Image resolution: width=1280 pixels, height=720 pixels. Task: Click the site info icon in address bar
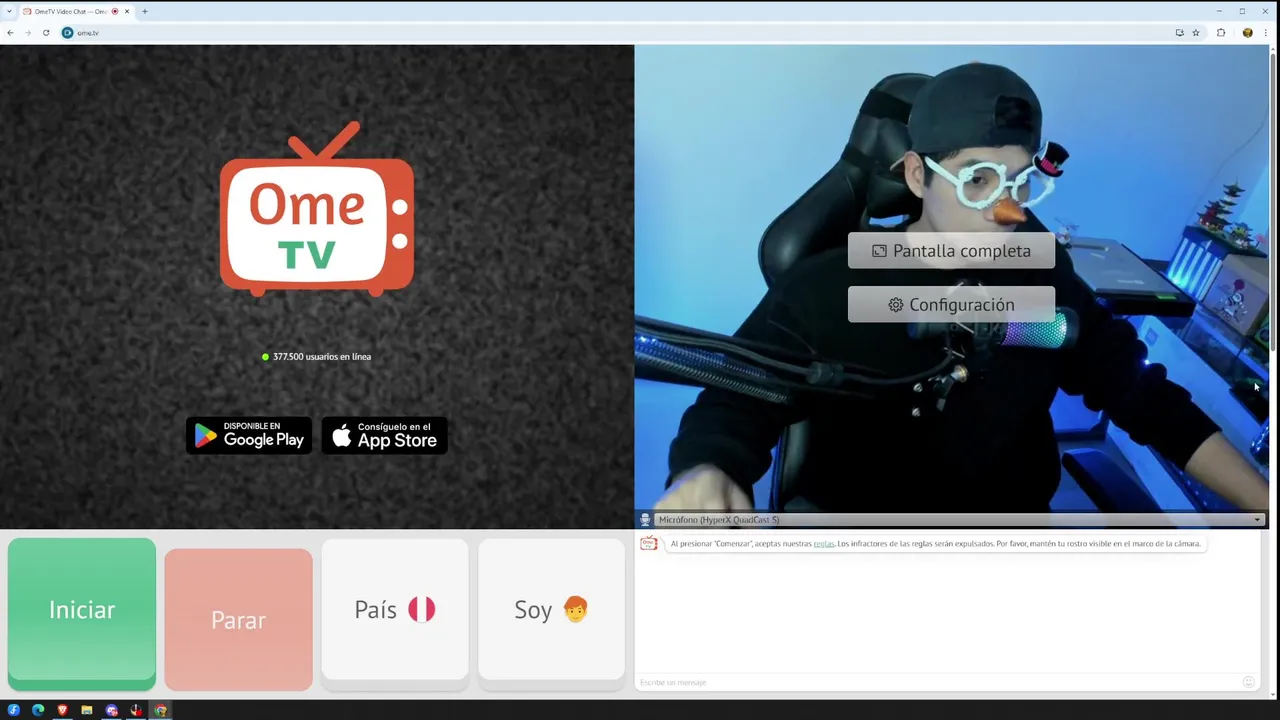pos(68,33)
